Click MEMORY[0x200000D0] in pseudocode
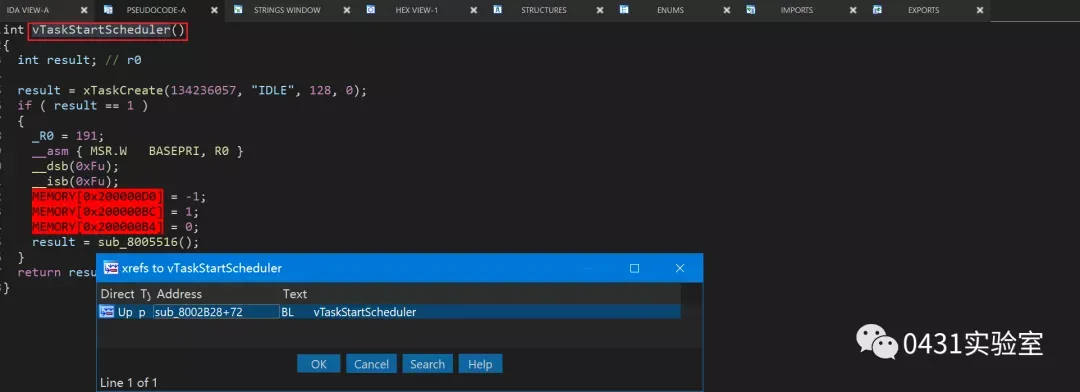Viewport: 1080px width, 392px height. 98,196
